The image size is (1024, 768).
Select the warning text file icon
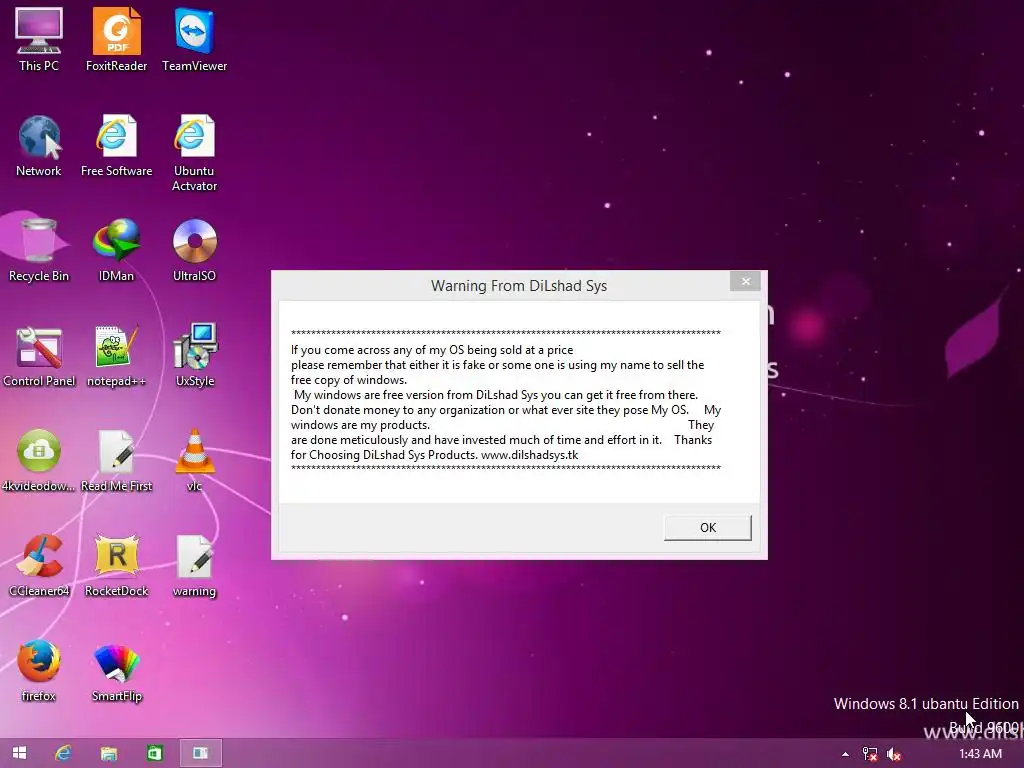(194, 566)
